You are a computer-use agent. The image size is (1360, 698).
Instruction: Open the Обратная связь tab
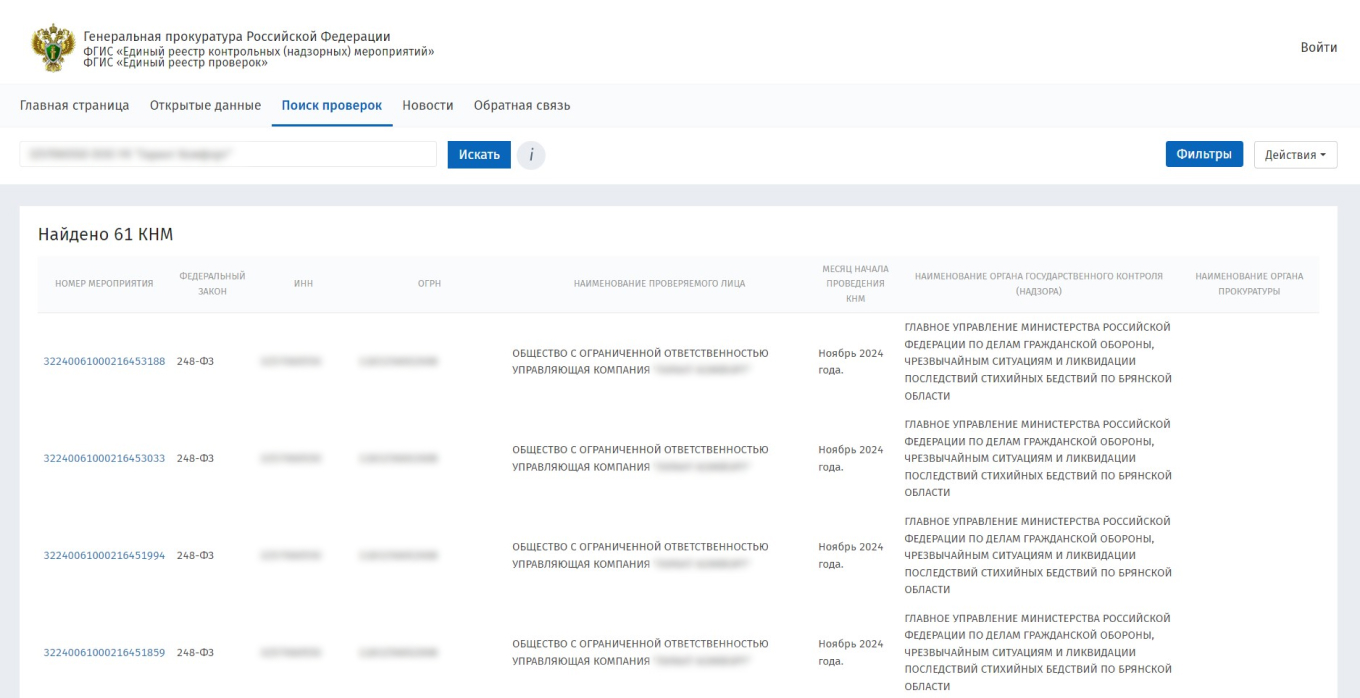point(522,106)
